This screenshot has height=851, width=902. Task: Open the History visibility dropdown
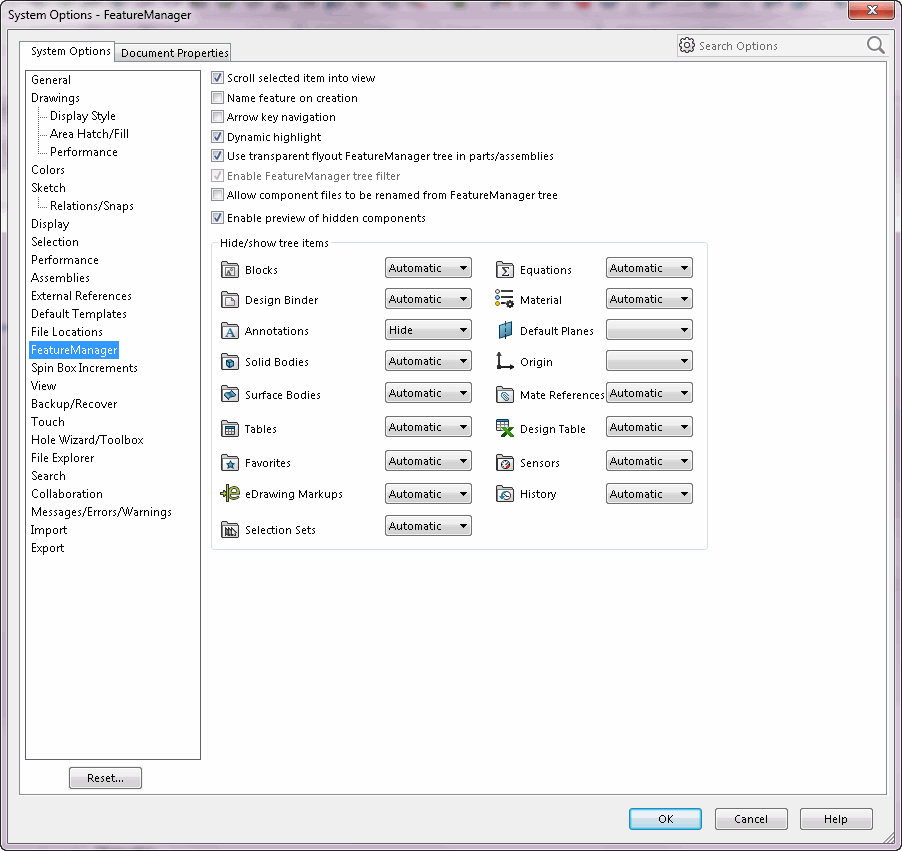click(649, 494)
